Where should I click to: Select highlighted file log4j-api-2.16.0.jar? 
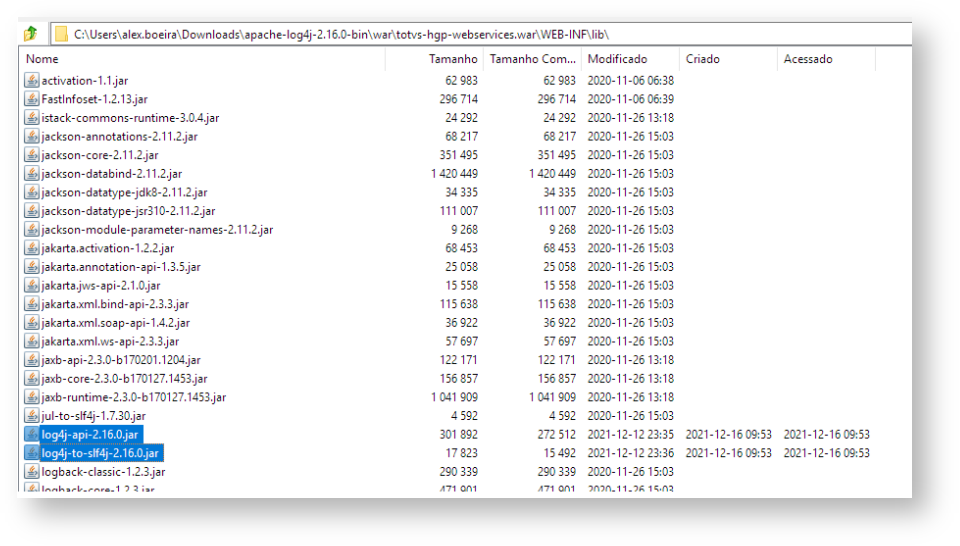pos(91,435)
